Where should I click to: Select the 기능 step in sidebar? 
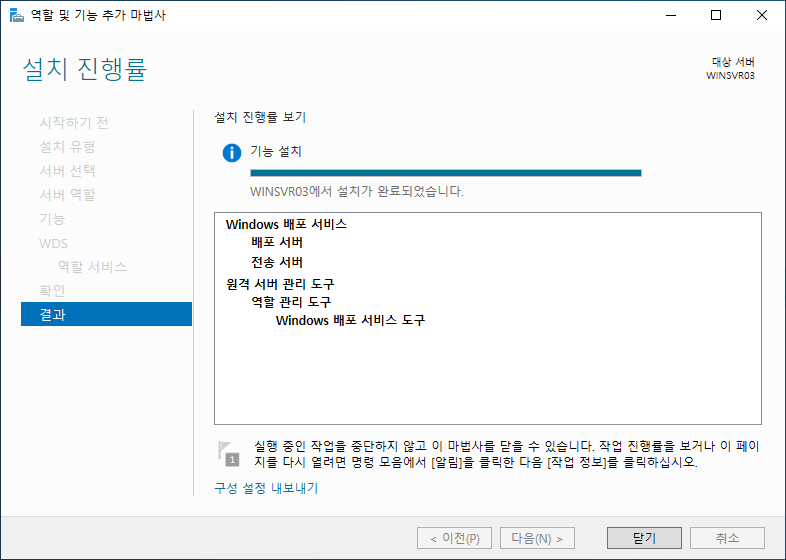[52, 219]
